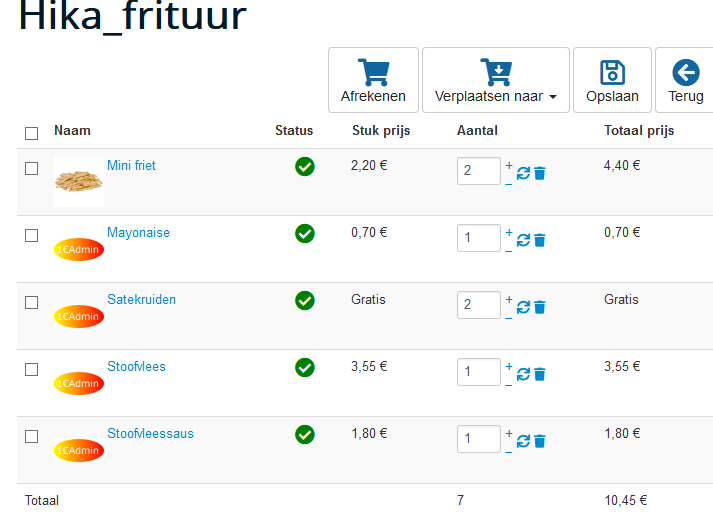Select the Stoofvlees row checkbox
The width and height of the screenshot is (713, 521).
pyautogui.click(x=32, y=369)
